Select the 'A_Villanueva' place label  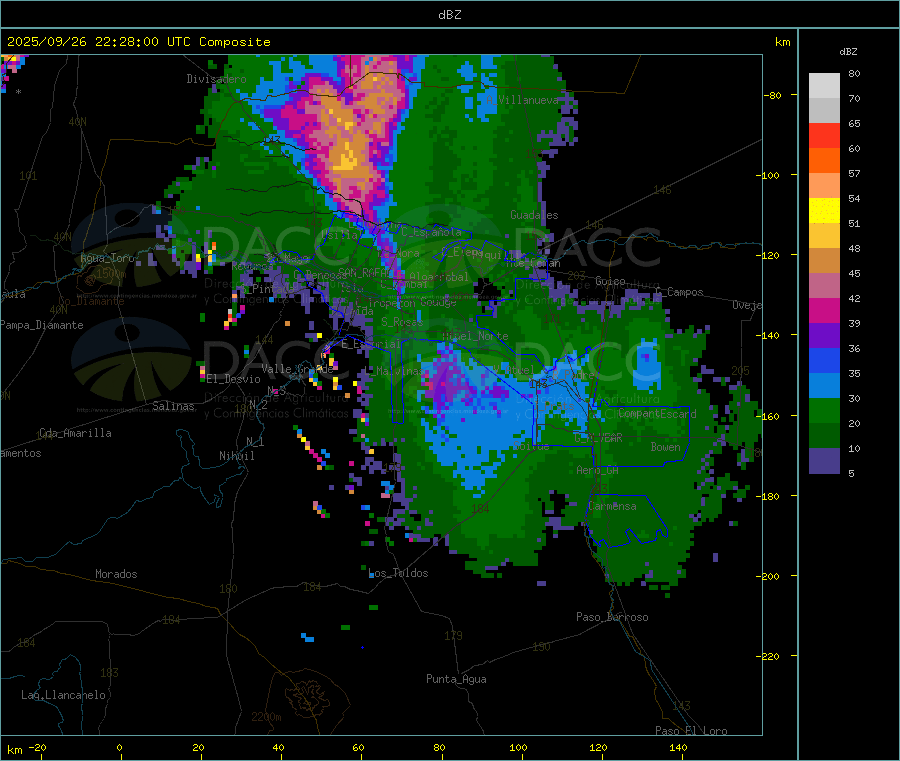pyautogui.click(x=522, y=100)
